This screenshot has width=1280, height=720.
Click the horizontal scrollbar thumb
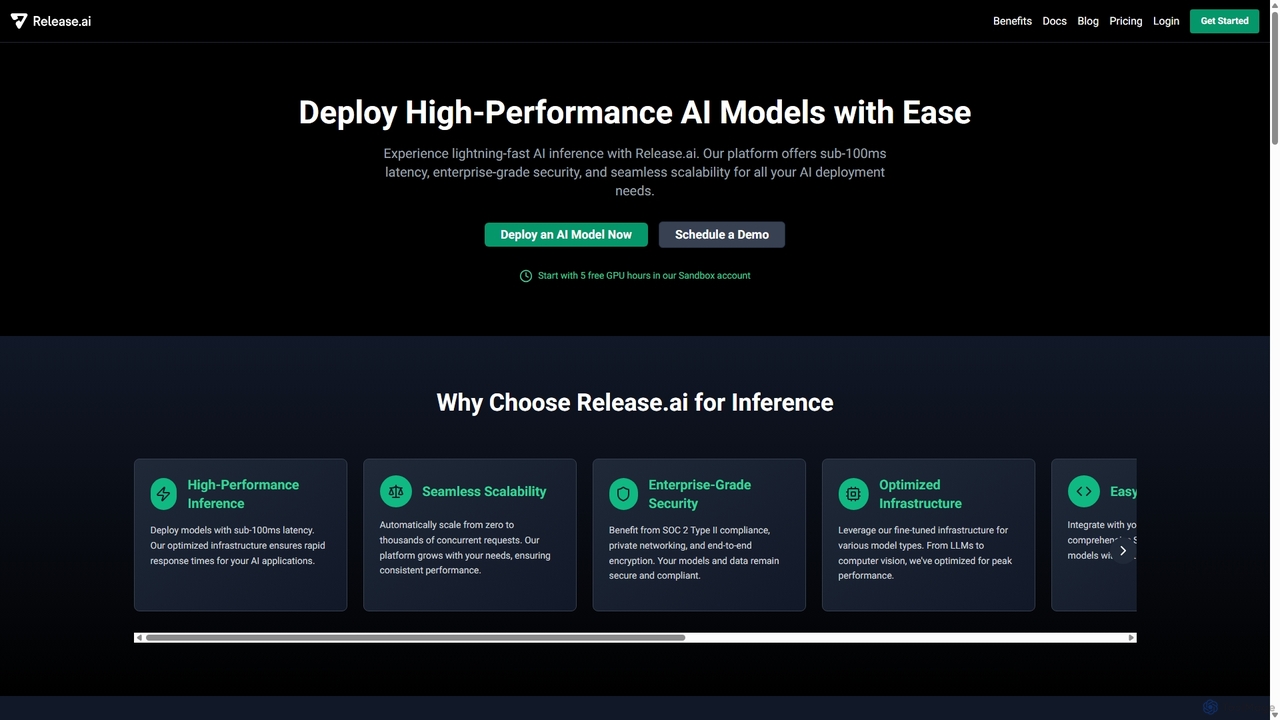(415, 637)
